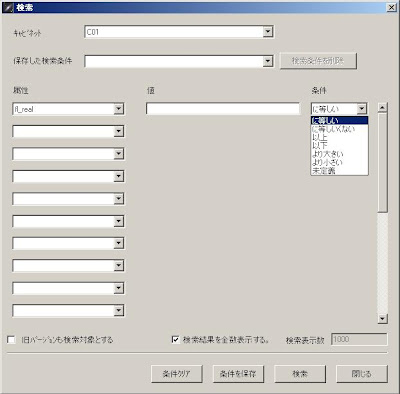Viewport: 400px width, 394px height.
Task: Click the scrollbar down arrow
Action: 382,319
